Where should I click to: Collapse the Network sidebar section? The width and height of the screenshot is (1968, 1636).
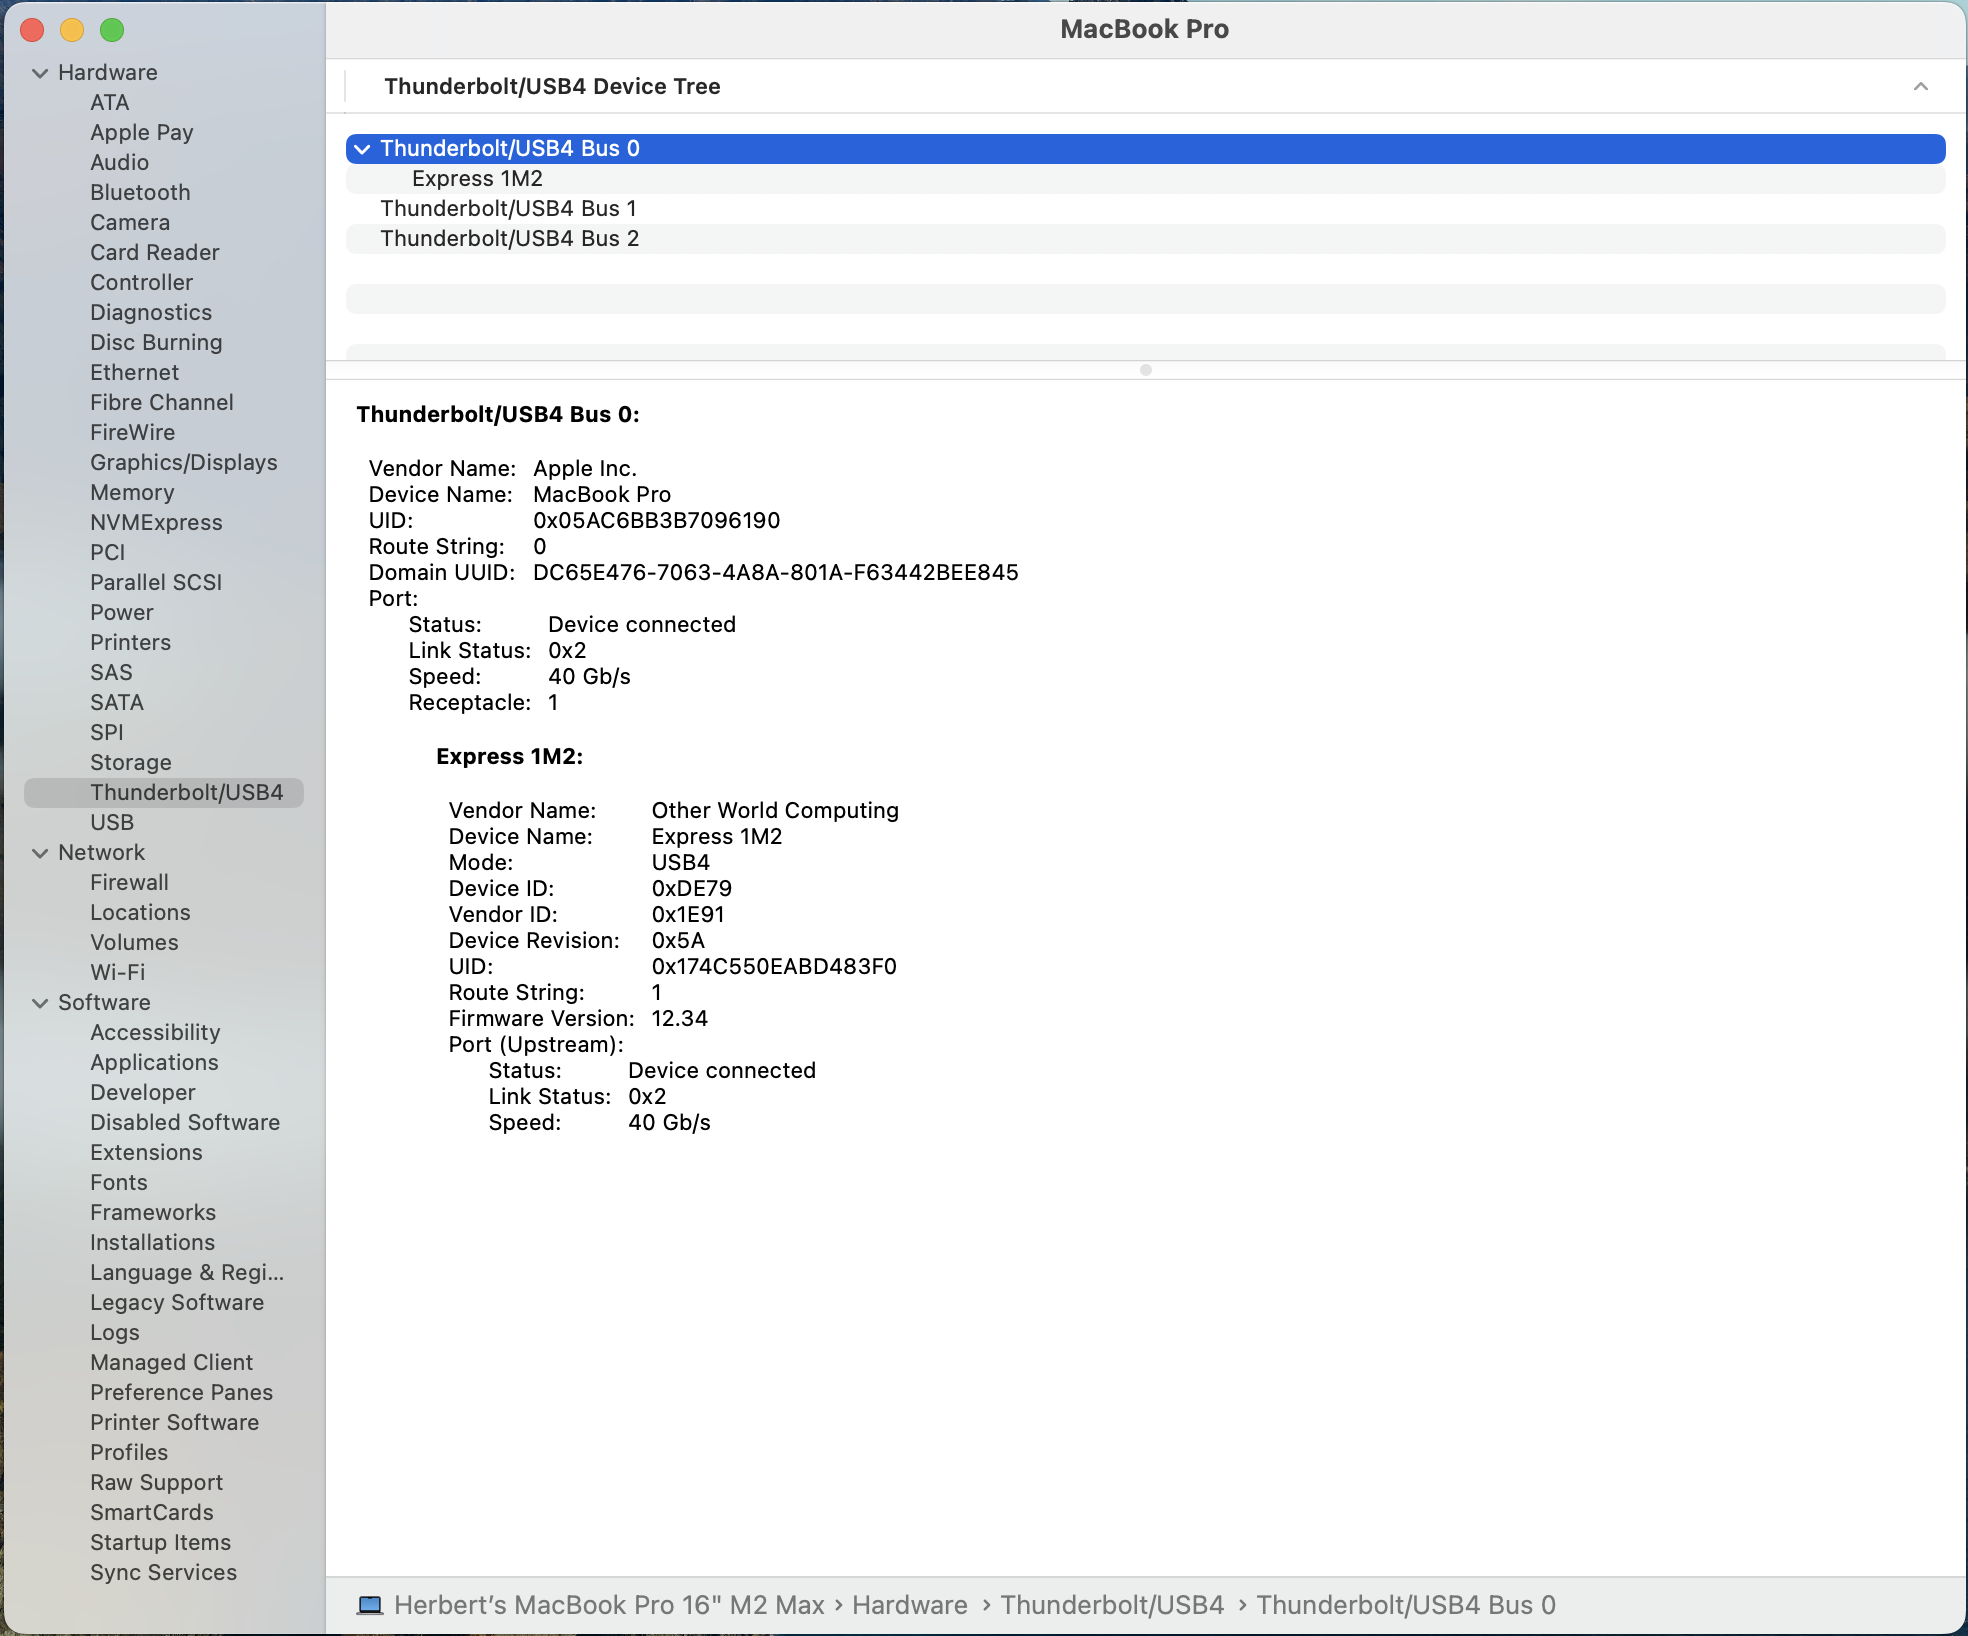[x=40, y=853]
